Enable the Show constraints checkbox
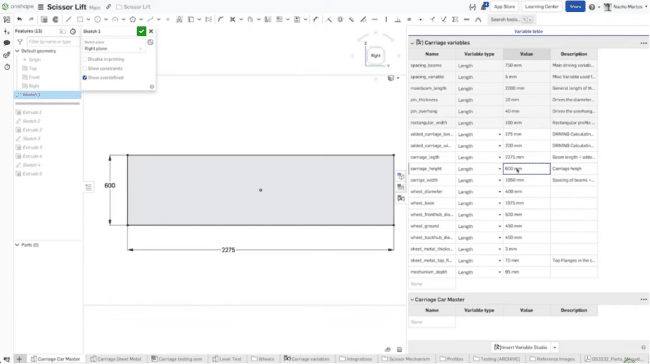This screenshot has width=650, height=364. pos(85,68)
